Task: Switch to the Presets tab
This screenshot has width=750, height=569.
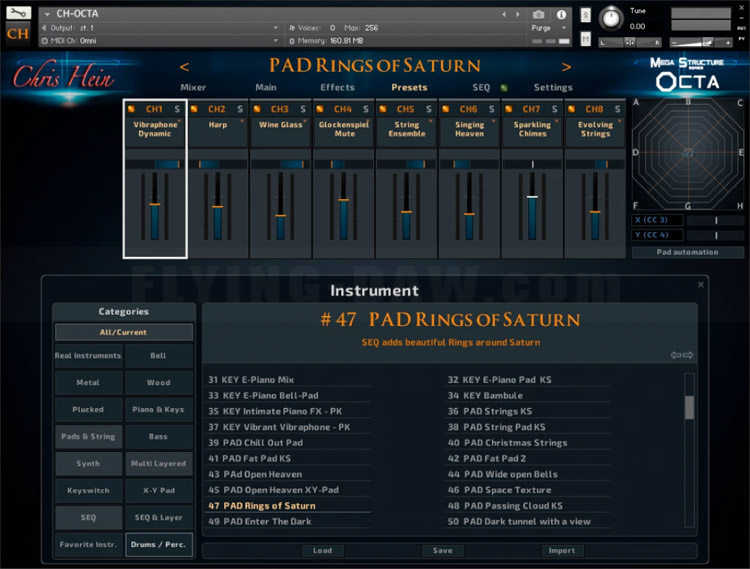Action: tap(409, 88)
